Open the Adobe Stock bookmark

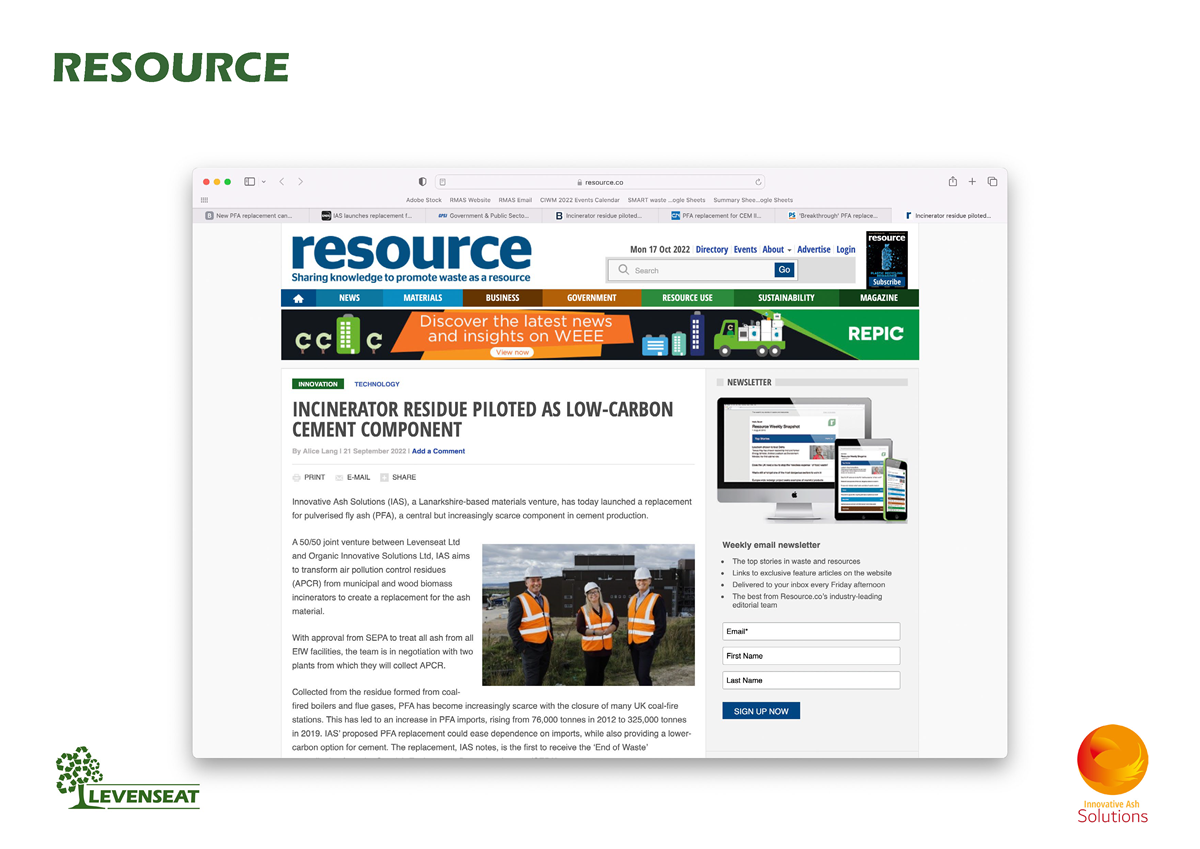(x=424, y=200)
